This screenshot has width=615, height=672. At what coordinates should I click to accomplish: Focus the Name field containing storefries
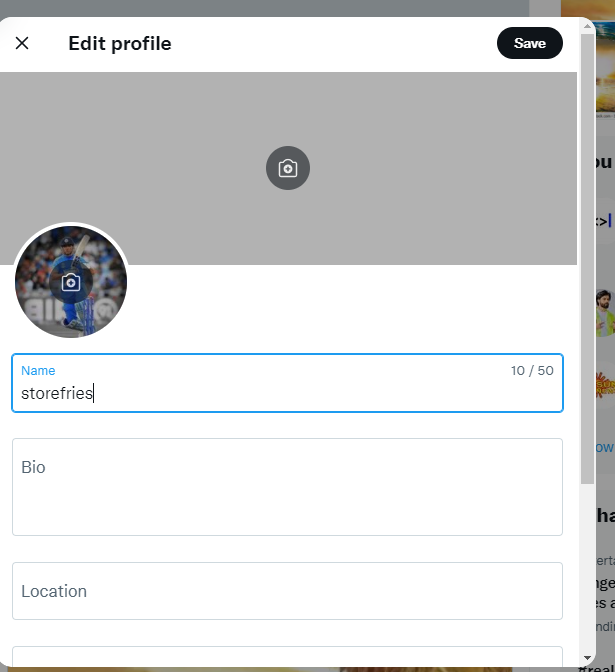coord(287,383)
